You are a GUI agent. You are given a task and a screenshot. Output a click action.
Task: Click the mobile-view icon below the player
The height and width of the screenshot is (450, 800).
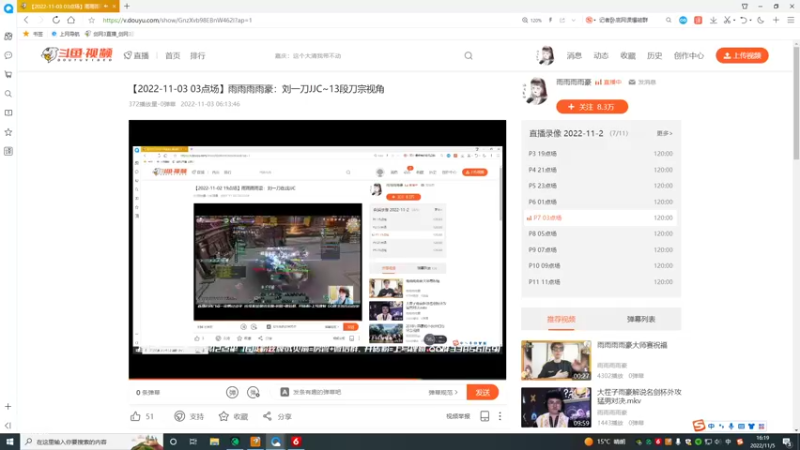pyautogui.click(x=485, y=416)
